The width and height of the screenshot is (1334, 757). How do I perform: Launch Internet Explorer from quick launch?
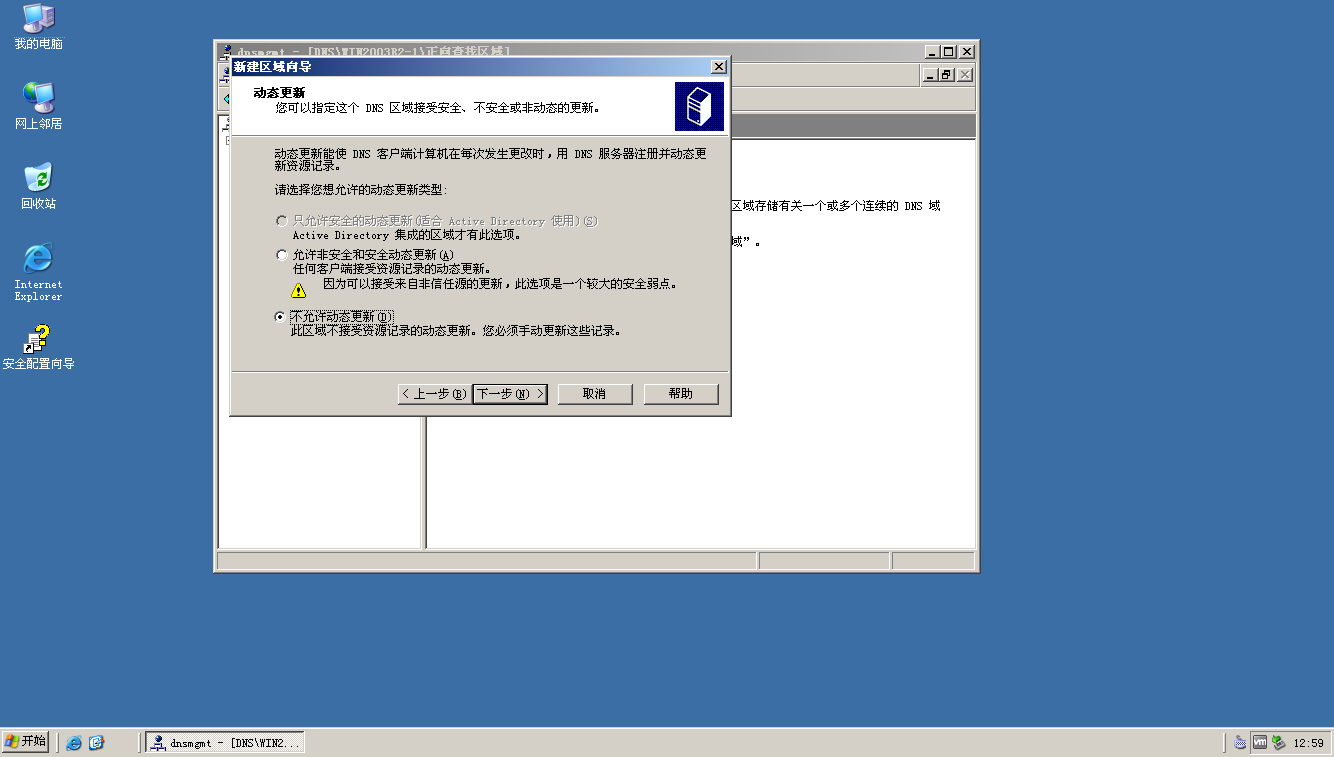(x=74, y=743)
